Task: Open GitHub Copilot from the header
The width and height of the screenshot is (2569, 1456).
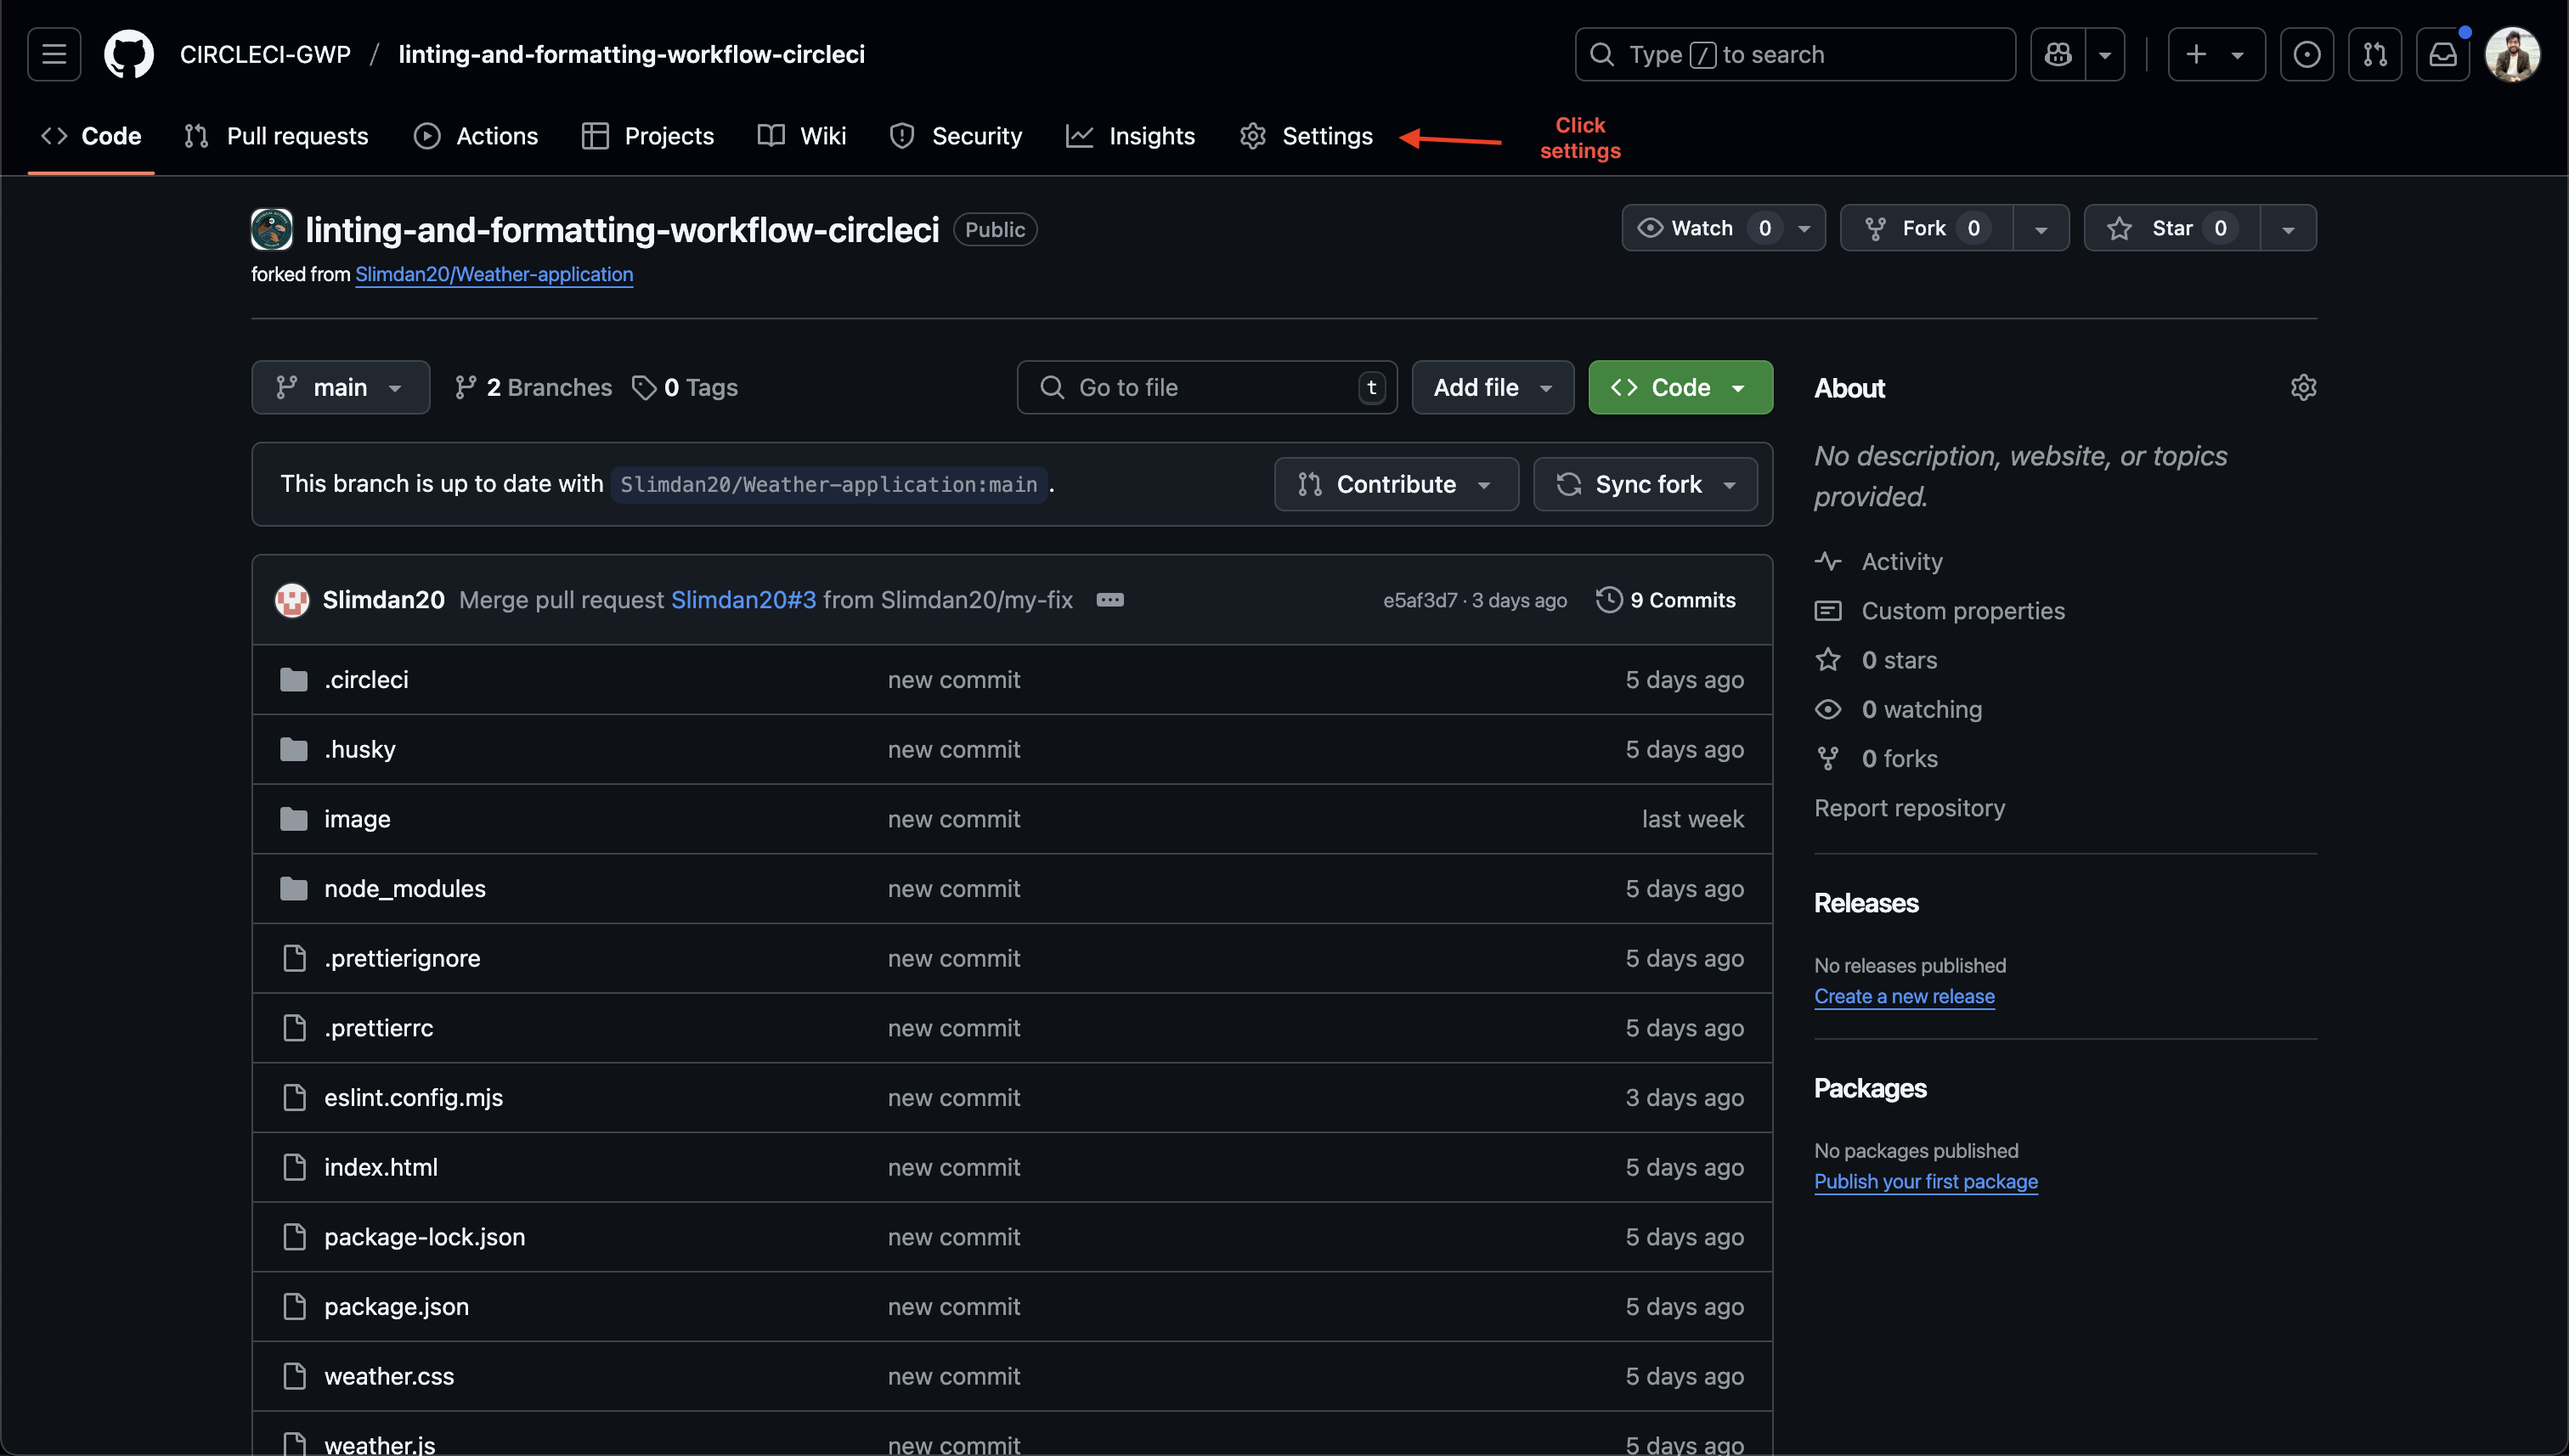Action: [x=2057, y=54]
